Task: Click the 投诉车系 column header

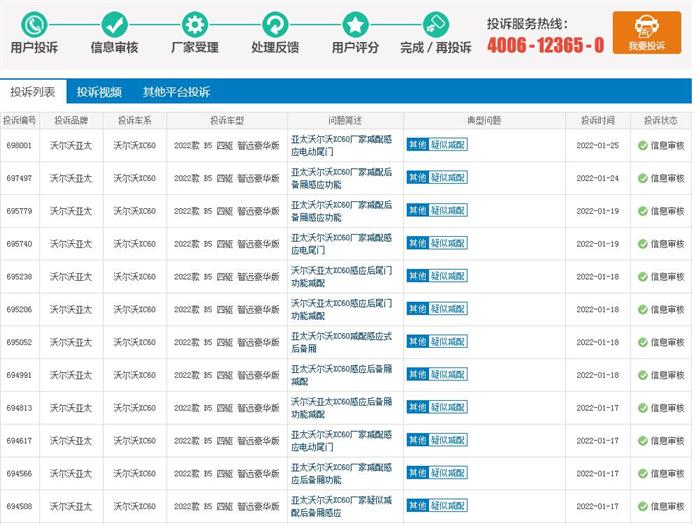Action: click(x=134, y=121)
